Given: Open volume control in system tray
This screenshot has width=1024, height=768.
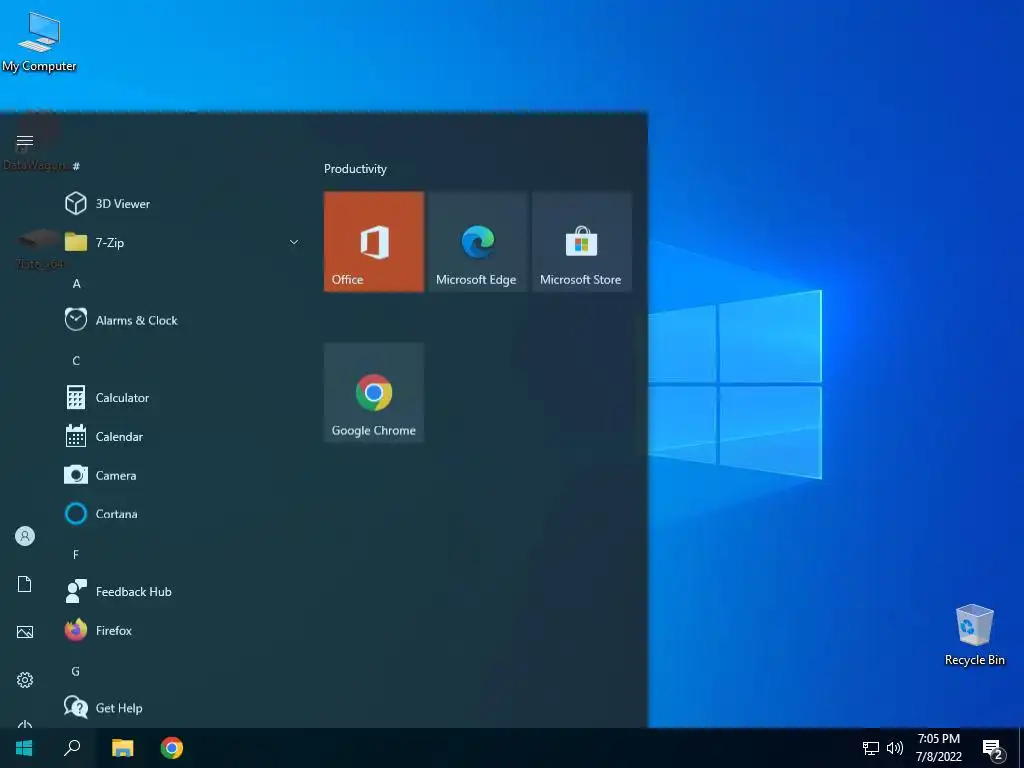Looking at the screenshot, I should click(x=895, y=748).
